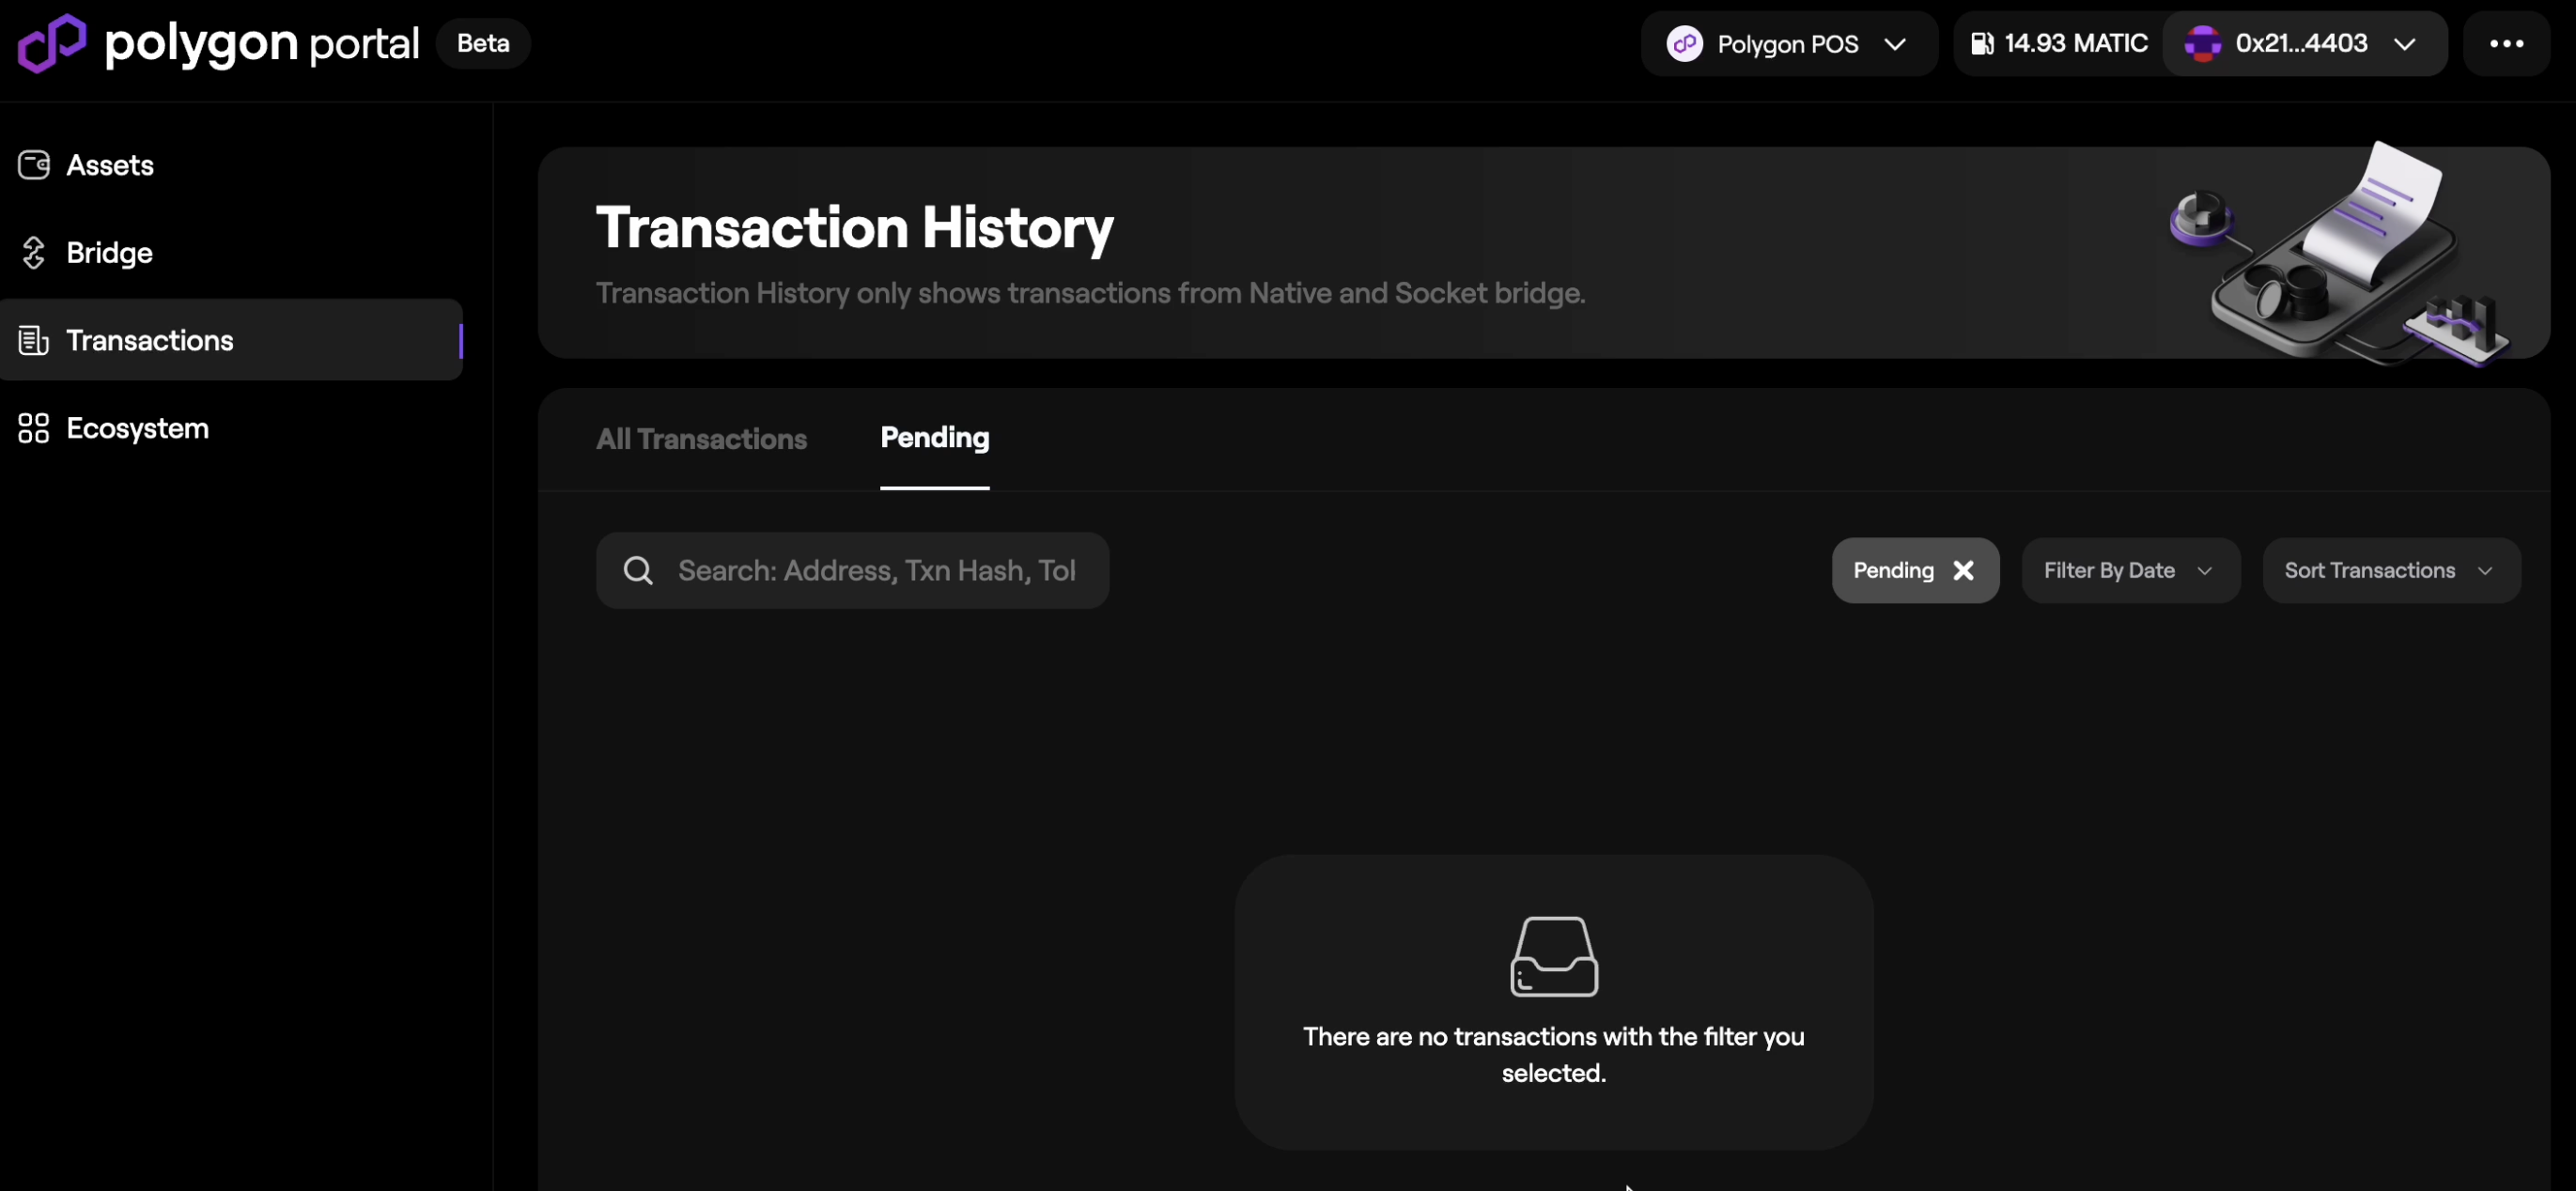The image size is (2576, 1191).
Task: Click the Transactions sidebar icon
Action: 34,340
